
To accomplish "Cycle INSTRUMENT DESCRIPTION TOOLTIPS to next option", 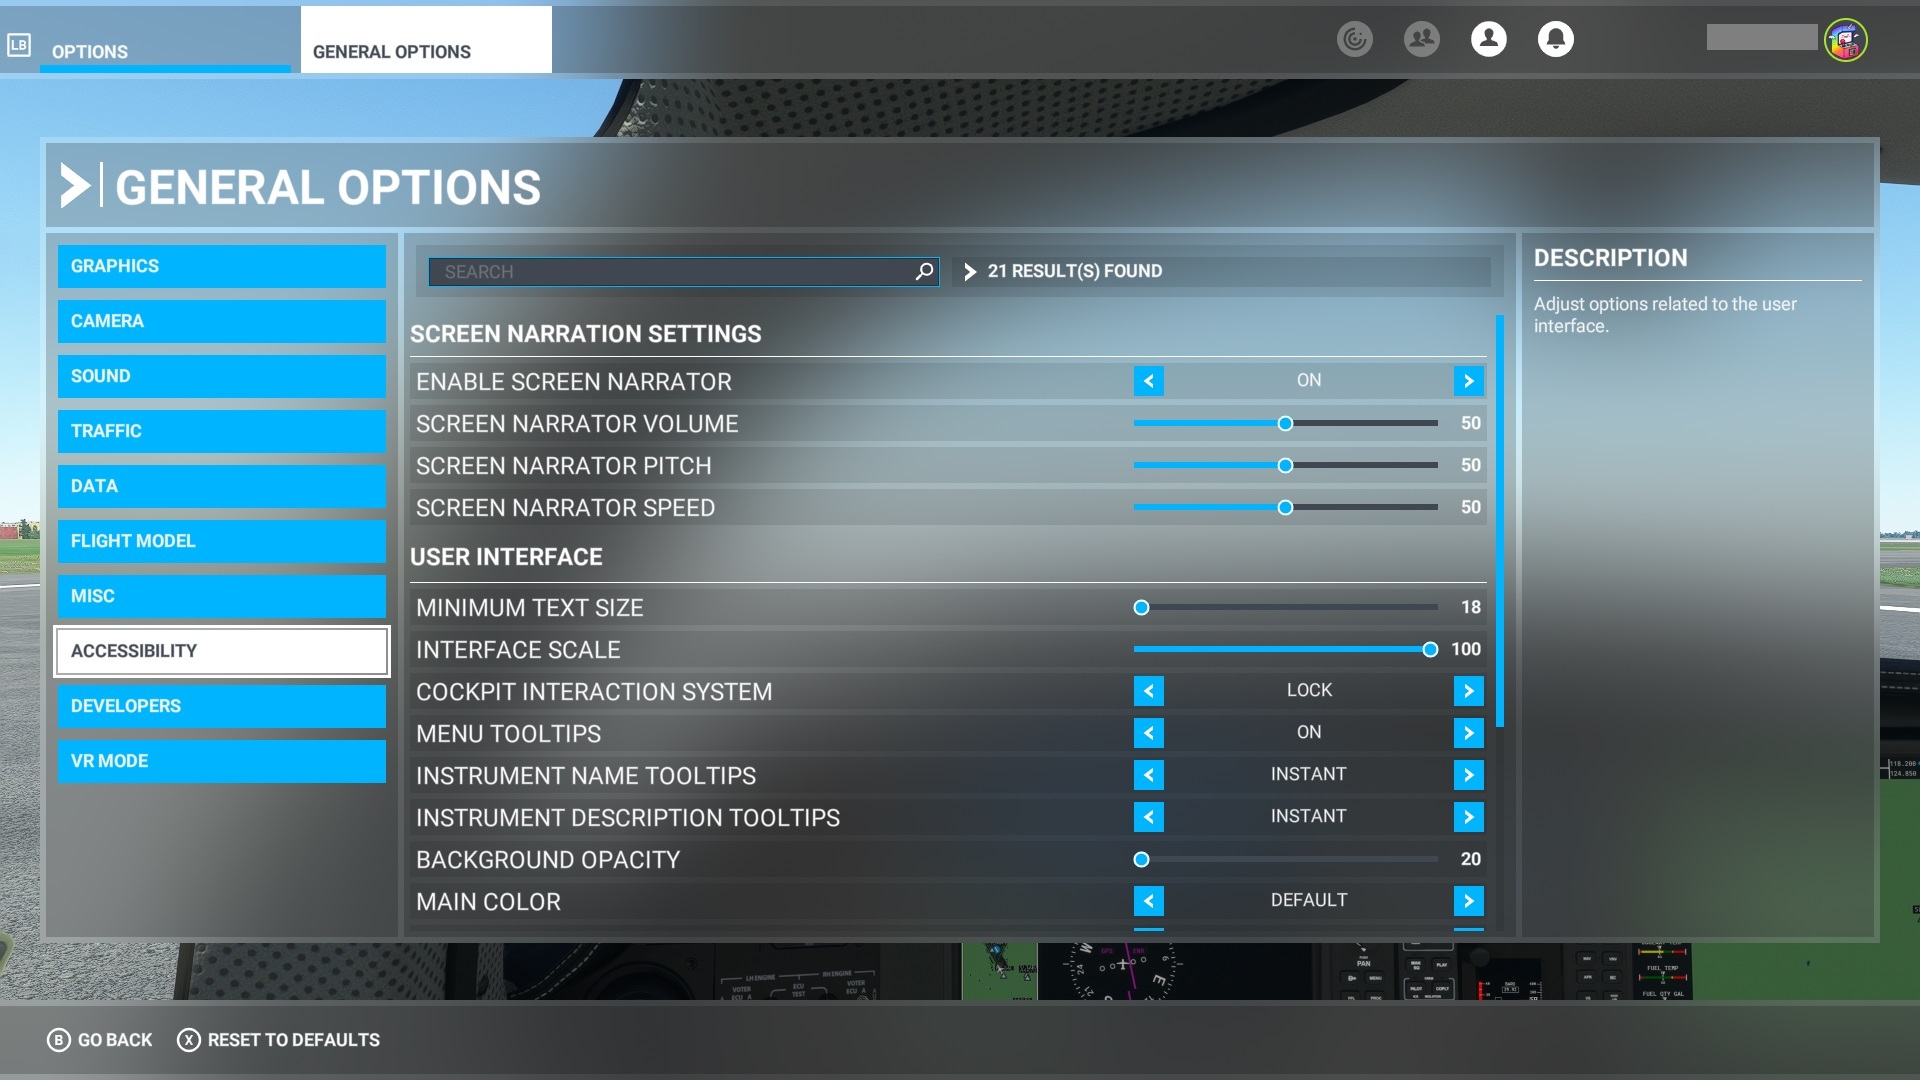I will click(1468, 816).
